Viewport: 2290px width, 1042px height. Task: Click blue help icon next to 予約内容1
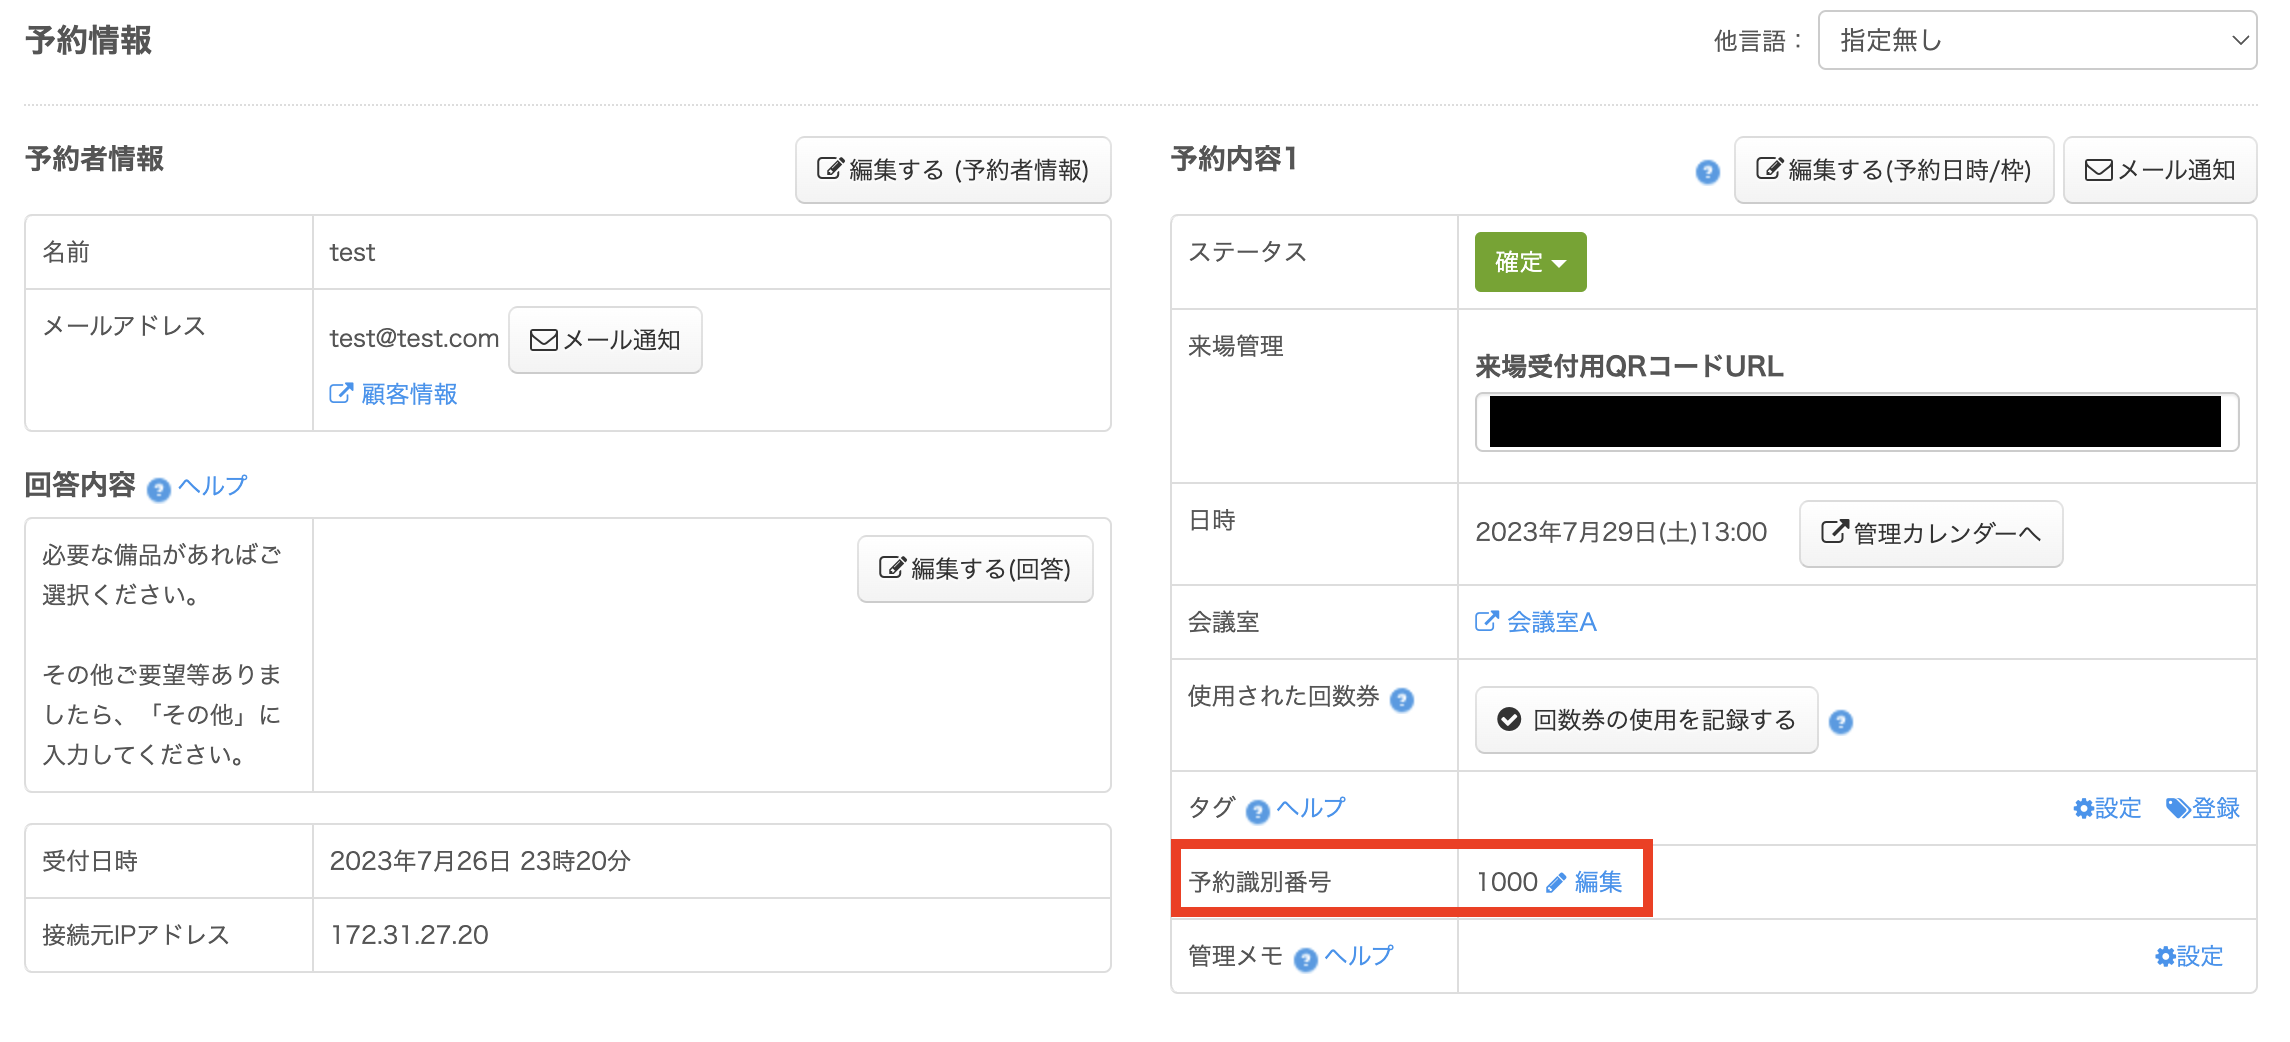(x=1707, y=172)
